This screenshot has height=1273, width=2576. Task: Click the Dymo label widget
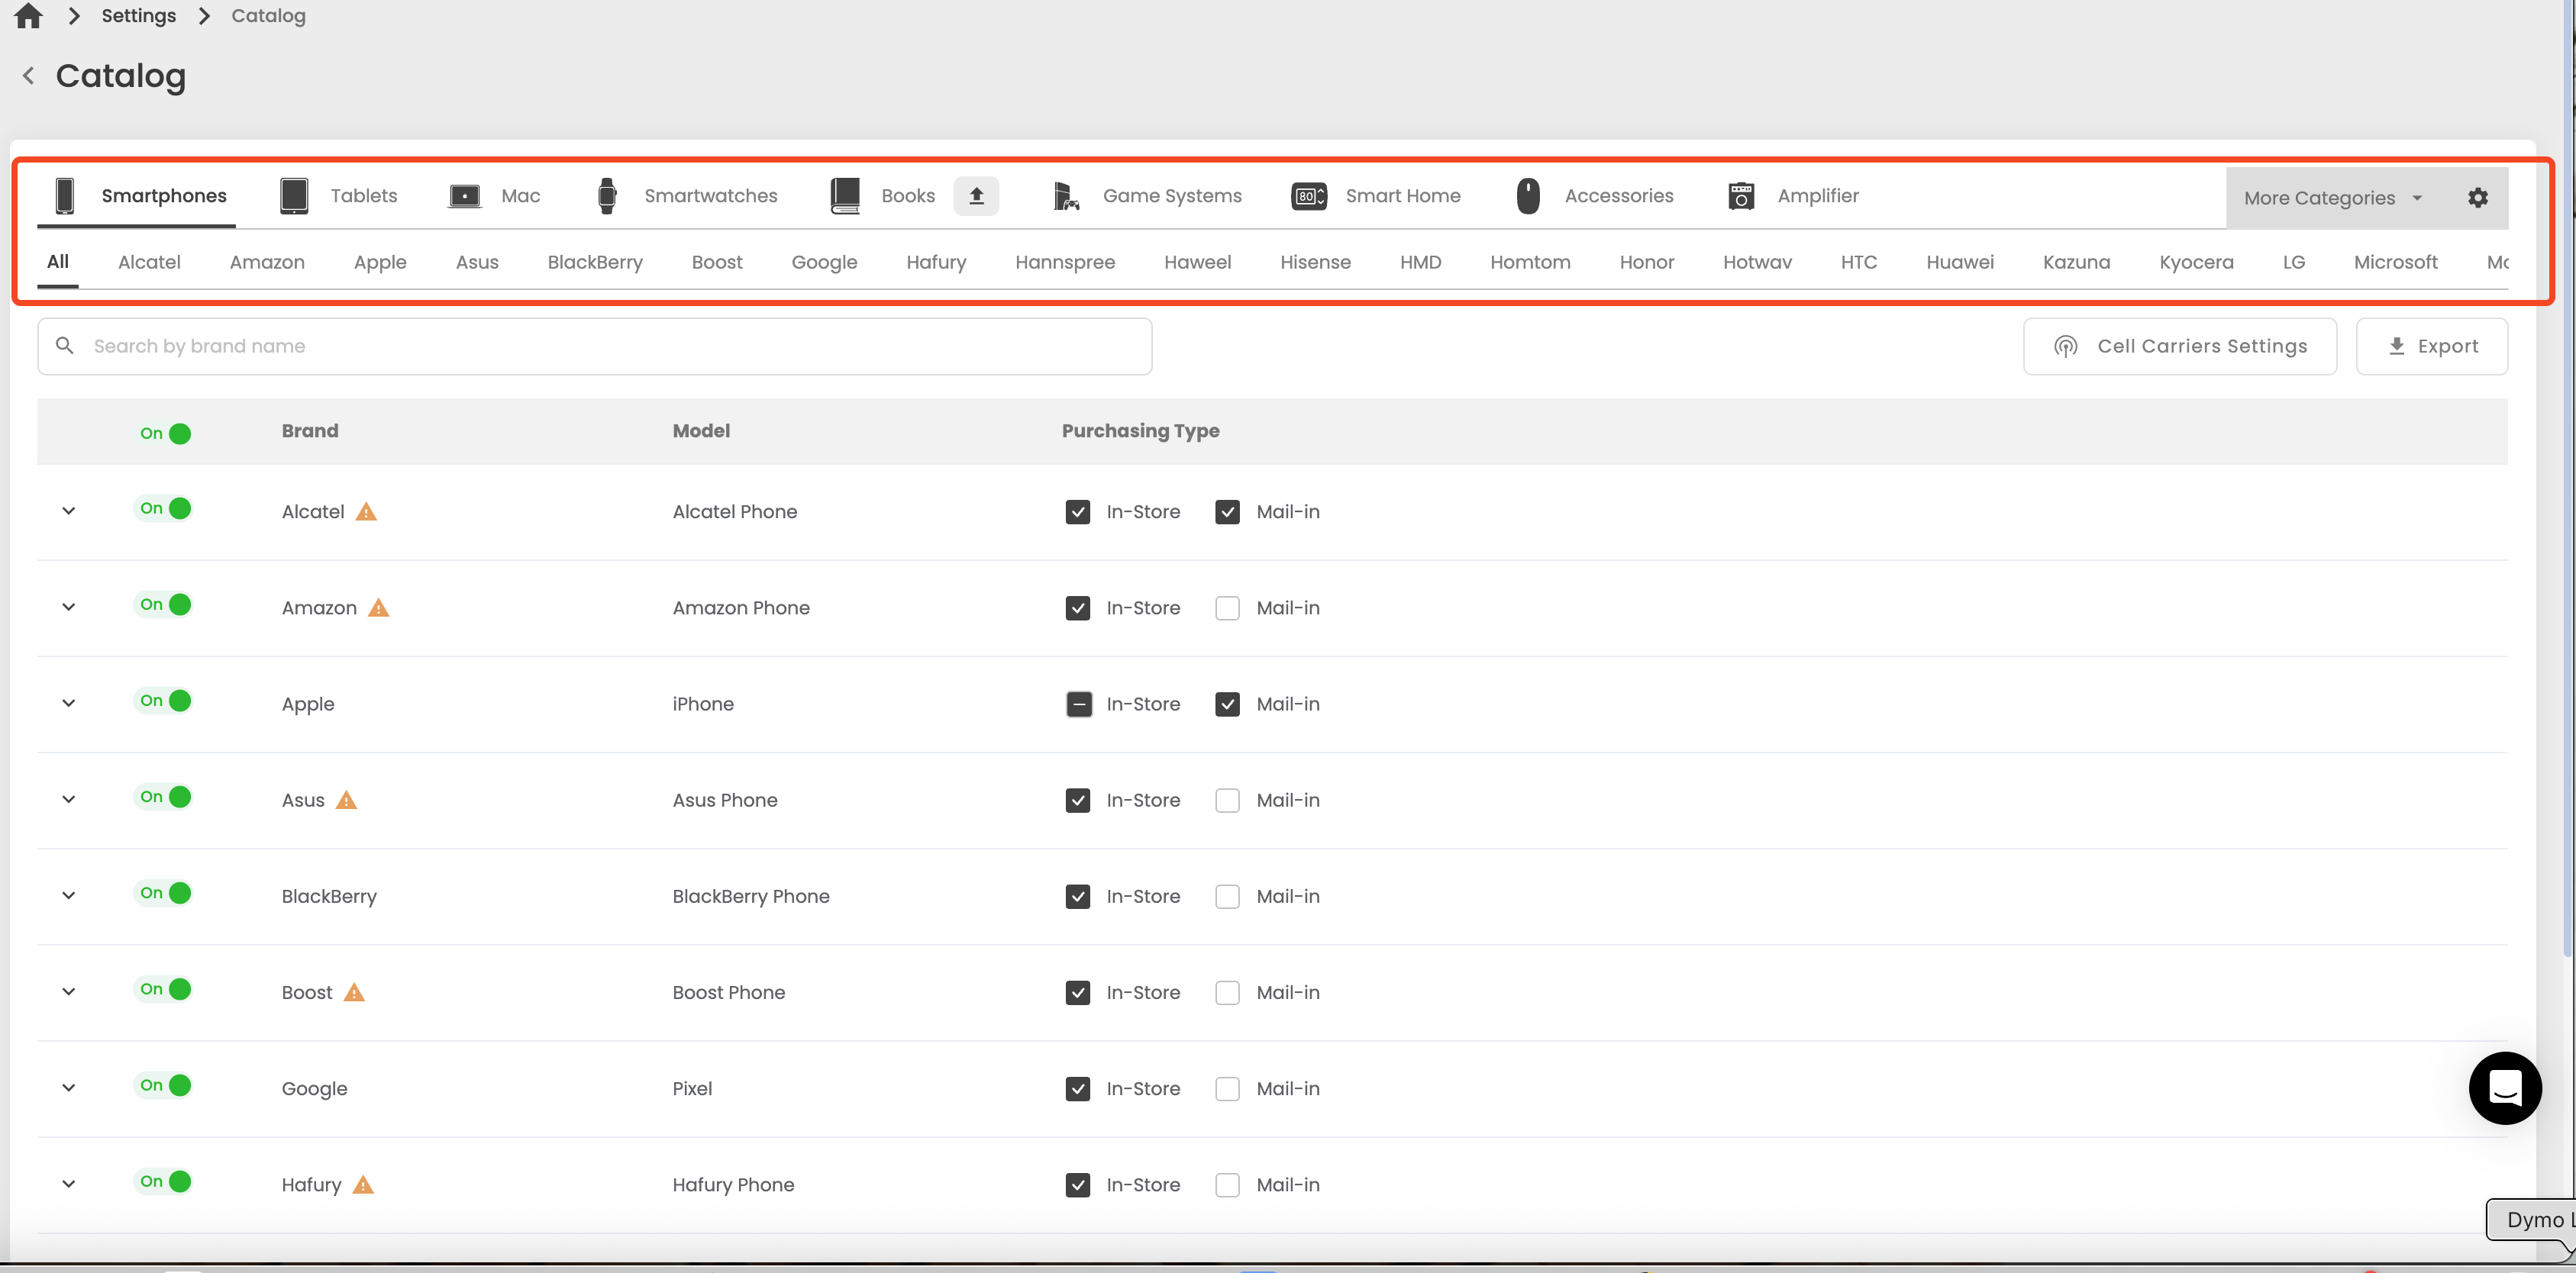click(2531, 1220)
